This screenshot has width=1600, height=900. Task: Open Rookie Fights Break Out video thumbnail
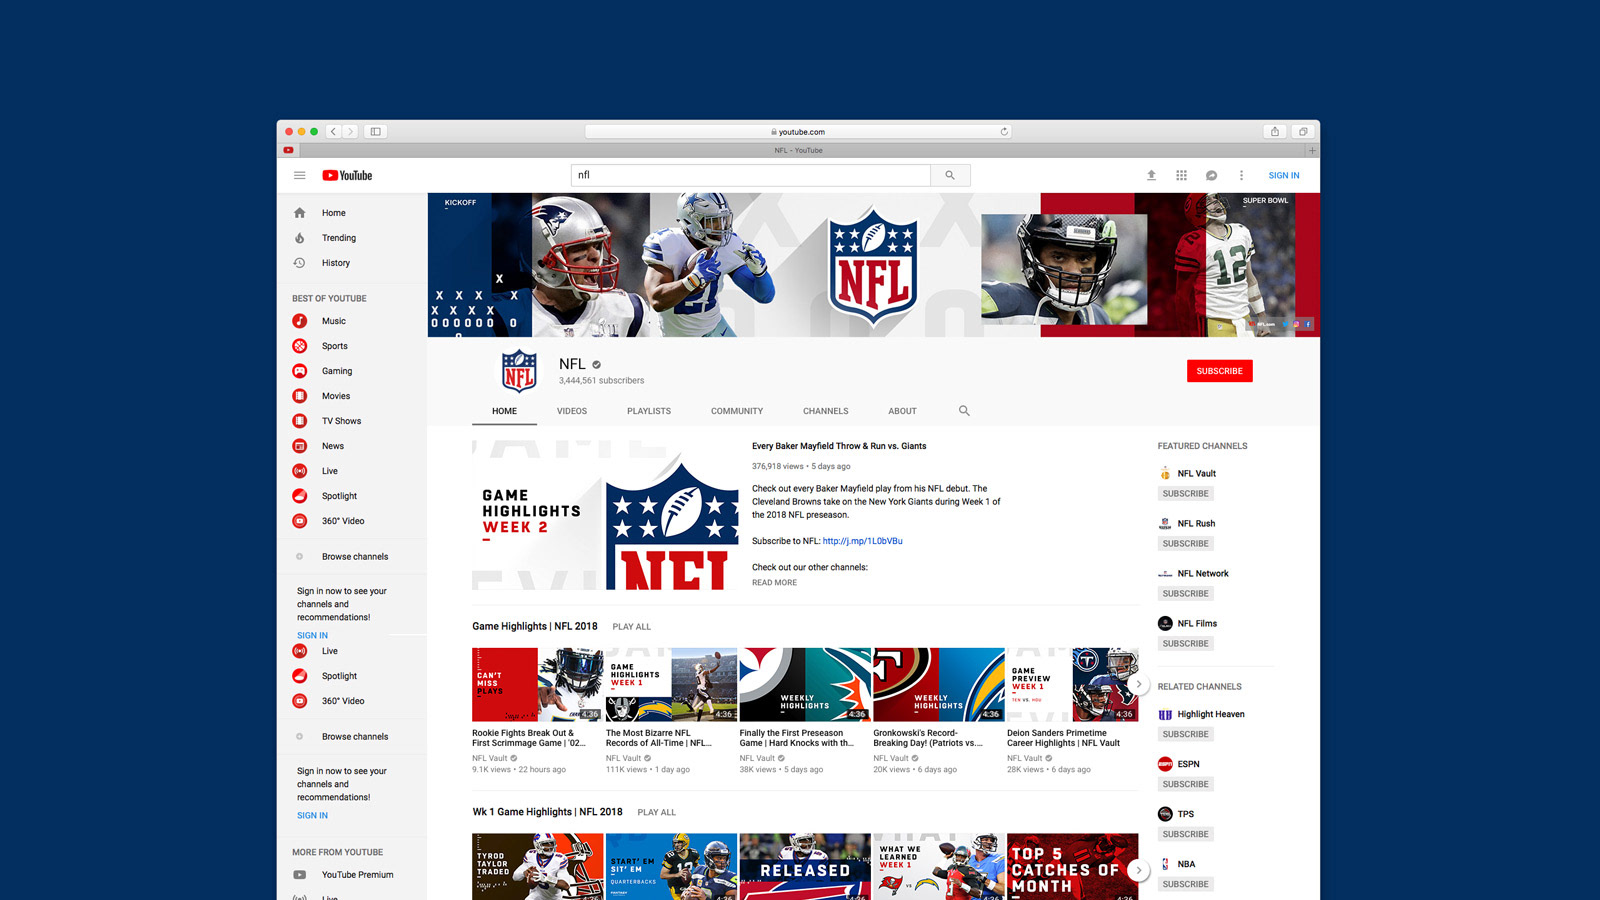tap(538, 684)
